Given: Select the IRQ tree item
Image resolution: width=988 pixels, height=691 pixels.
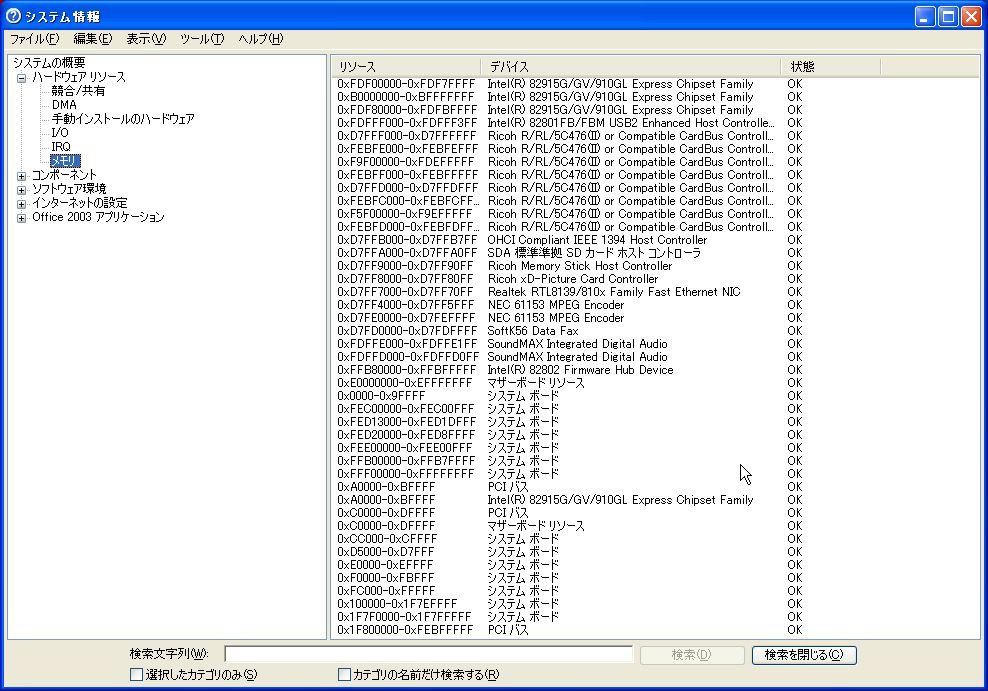Looking at the screenshot, I should pos(61,147).
